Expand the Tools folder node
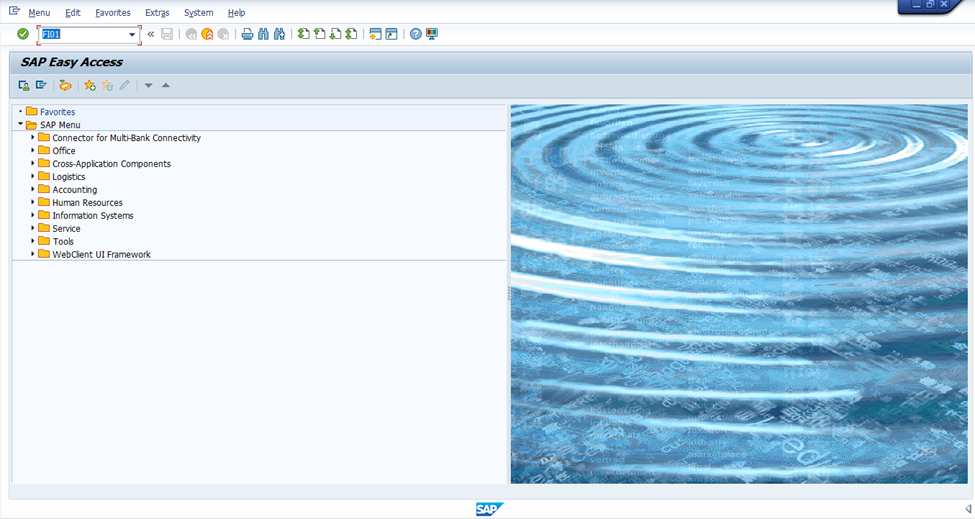 (x=32, y=241)
